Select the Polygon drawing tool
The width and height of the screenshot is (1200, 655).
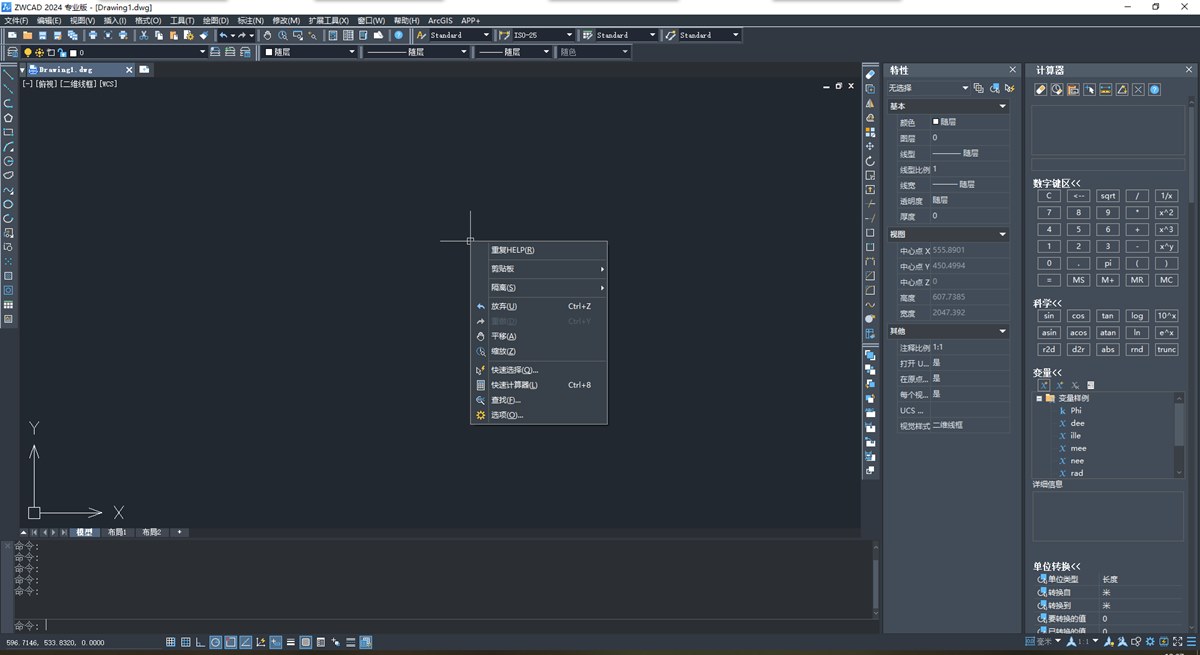(x=9, y=118)
